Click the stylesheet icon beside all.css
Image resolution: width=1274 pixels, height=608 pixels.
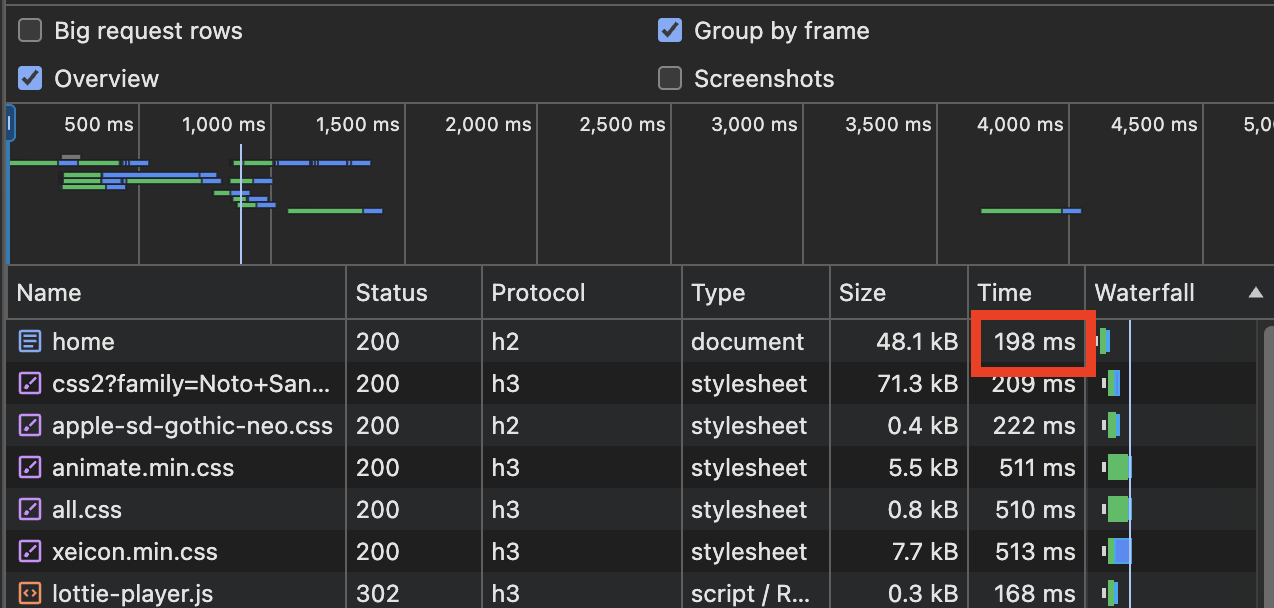click(x=30, y=510)
